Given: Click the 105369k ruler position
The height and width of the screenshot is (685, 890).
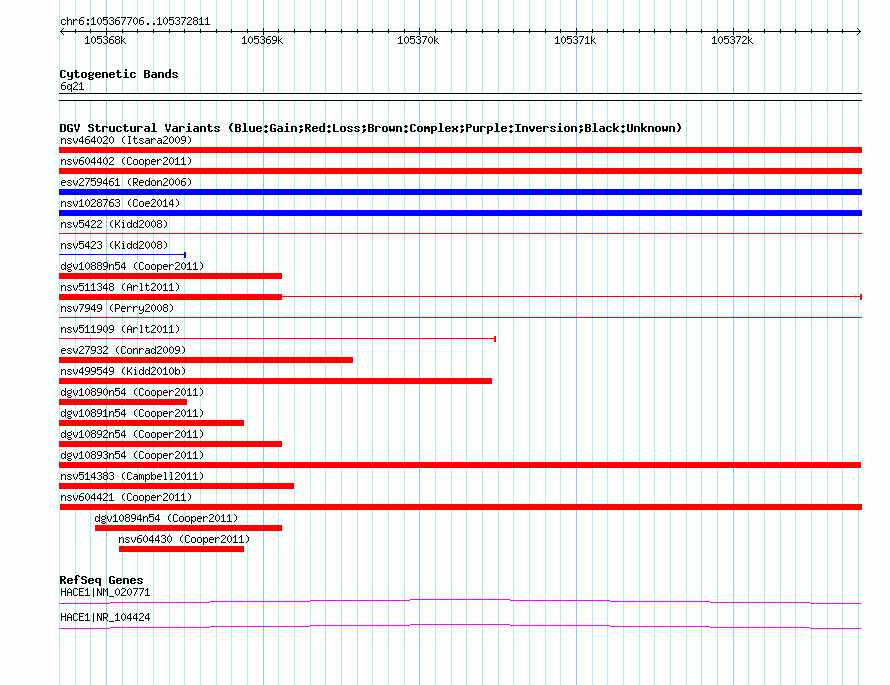Looking at the screenshot, I should tap(262, 40).
